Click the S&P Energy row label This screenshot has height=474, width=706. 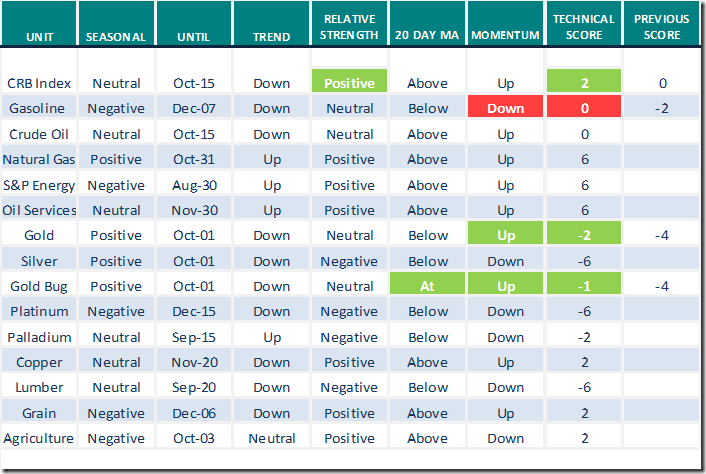pos(38,185)
